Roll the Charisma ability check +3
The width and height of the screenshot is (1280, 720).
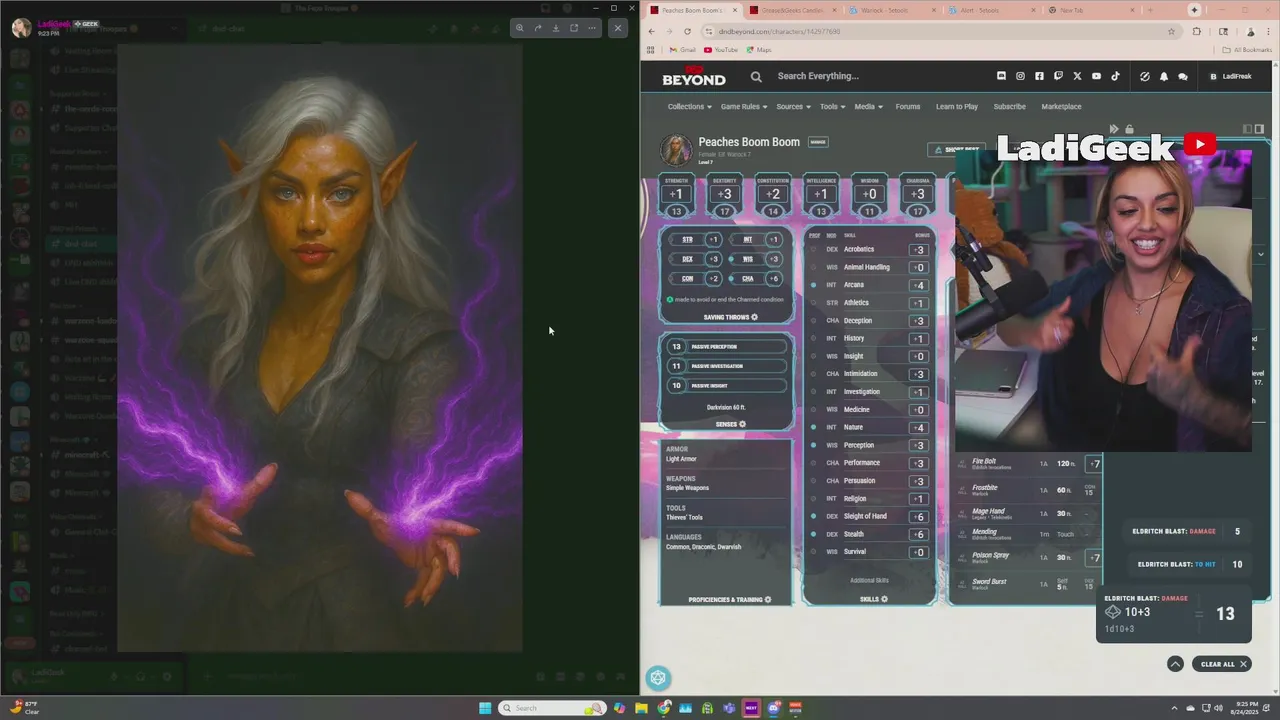[x=917, y=194]
